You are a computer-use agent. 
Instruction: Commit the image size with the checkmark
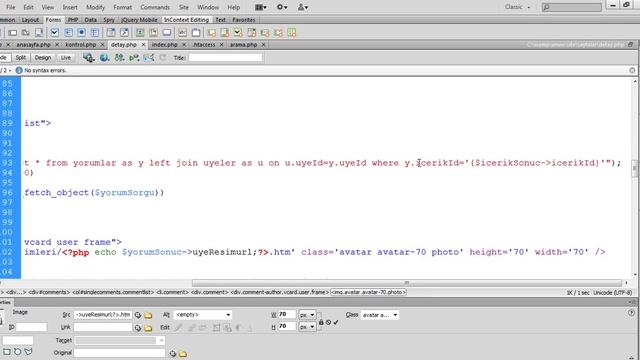point(336,322)
